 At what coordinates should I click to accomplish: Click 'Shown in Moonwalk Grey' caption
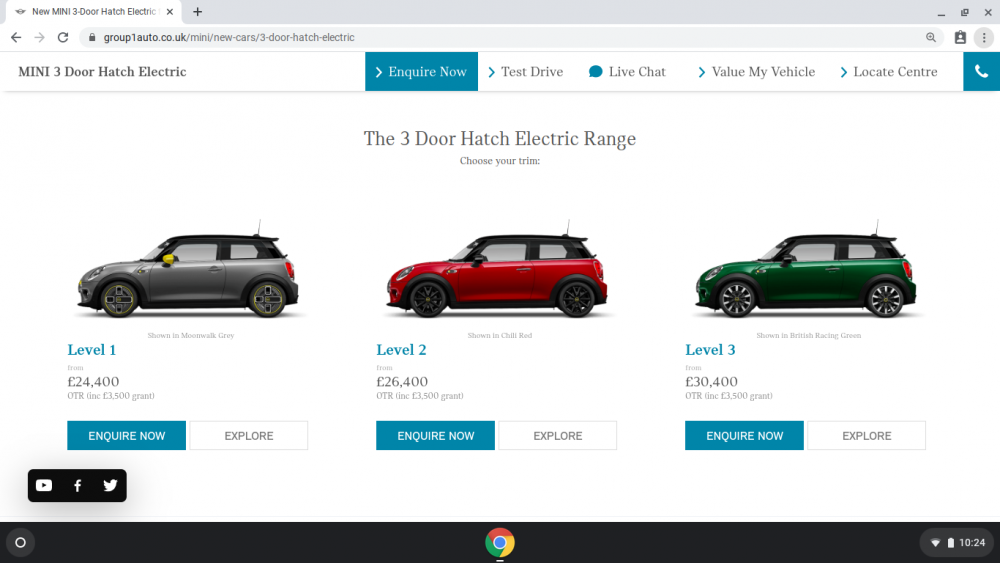tap(191, 335)
